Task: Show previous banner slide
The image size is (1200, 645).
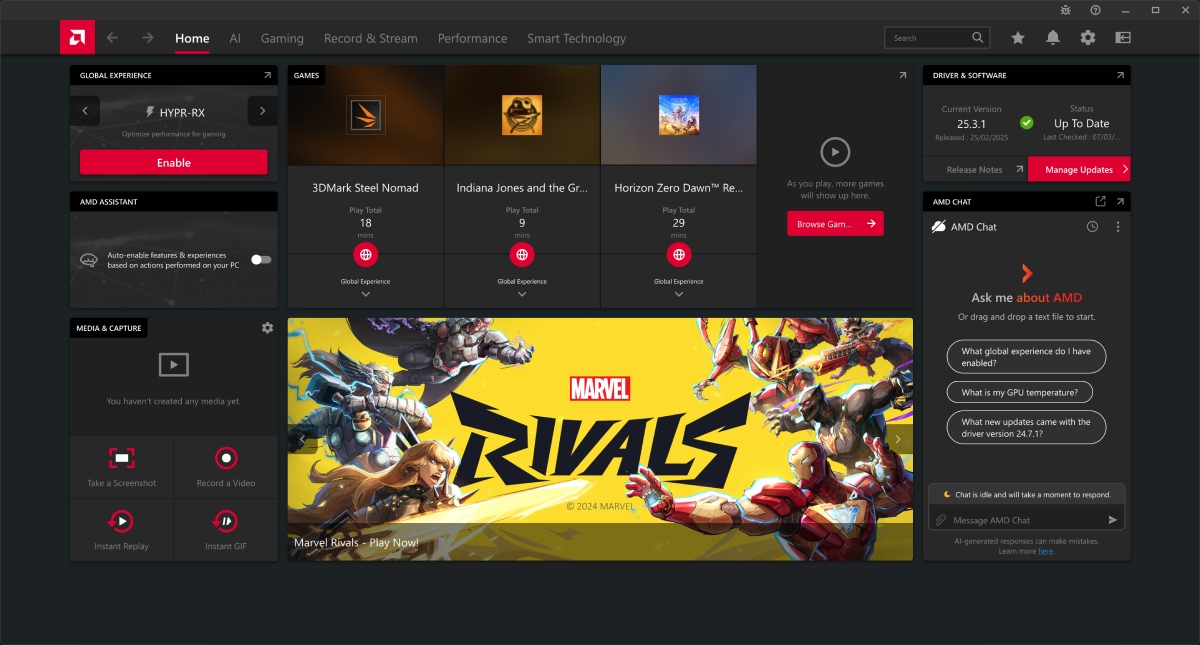Action: 302,439
